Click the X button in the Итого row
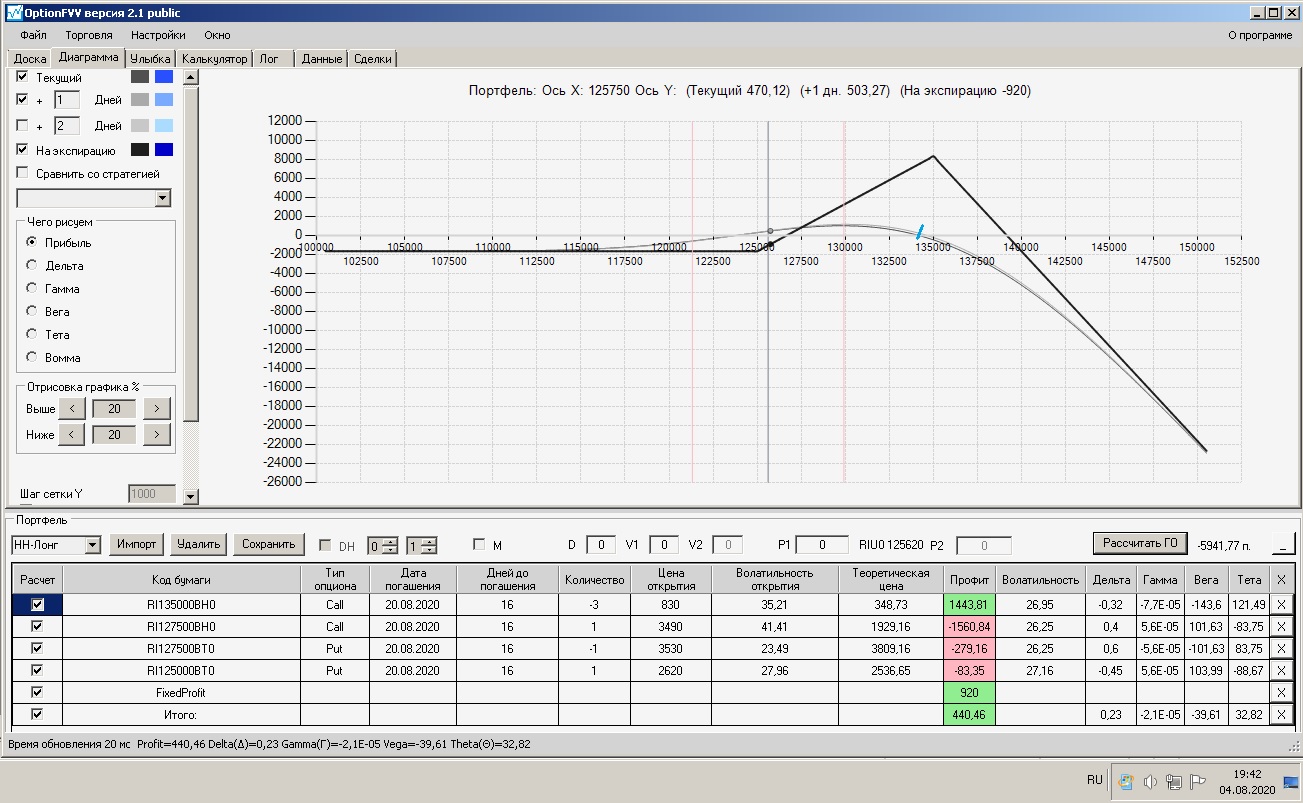The image size is (1303, 803). [x=1282, y=714]
